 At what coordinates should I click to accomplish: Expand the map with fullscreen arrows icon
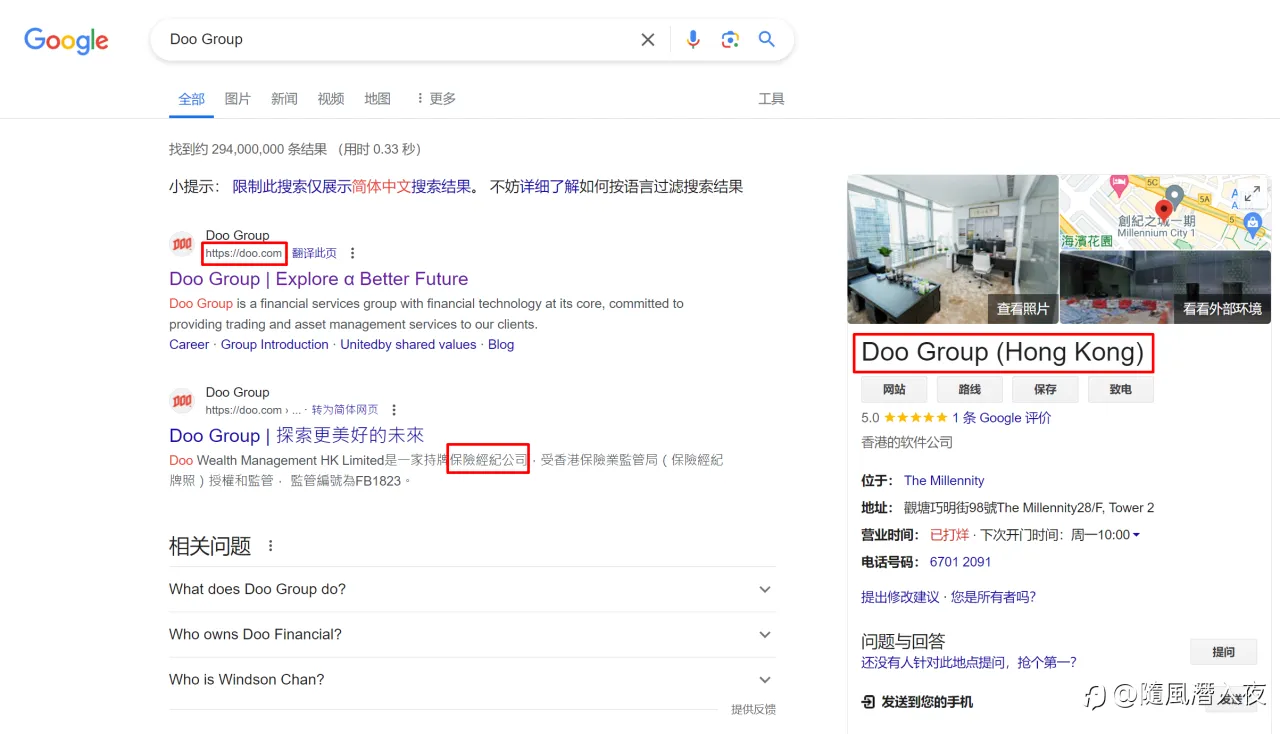click(1252, 194)
